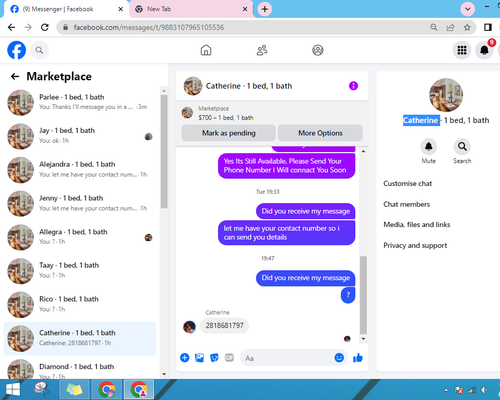
Task: Mute the Catherine conversation
Action: pyautogui.click(x=429, y=147)
